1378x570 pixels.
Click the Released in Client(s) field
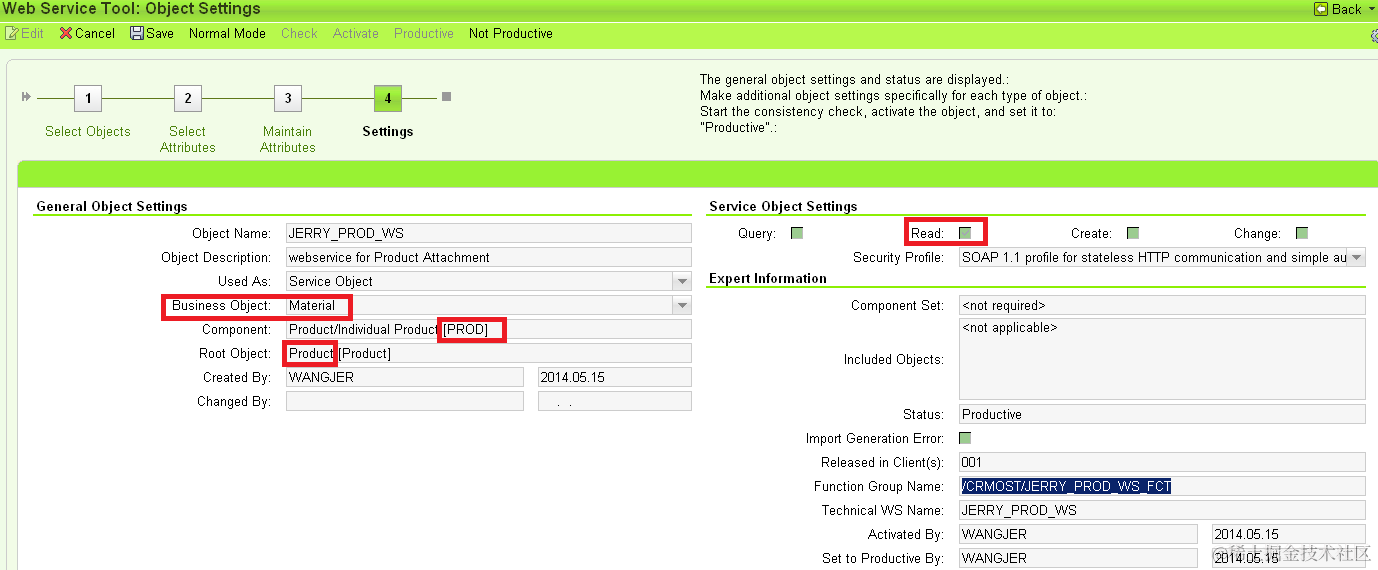tap(1162, 462)
